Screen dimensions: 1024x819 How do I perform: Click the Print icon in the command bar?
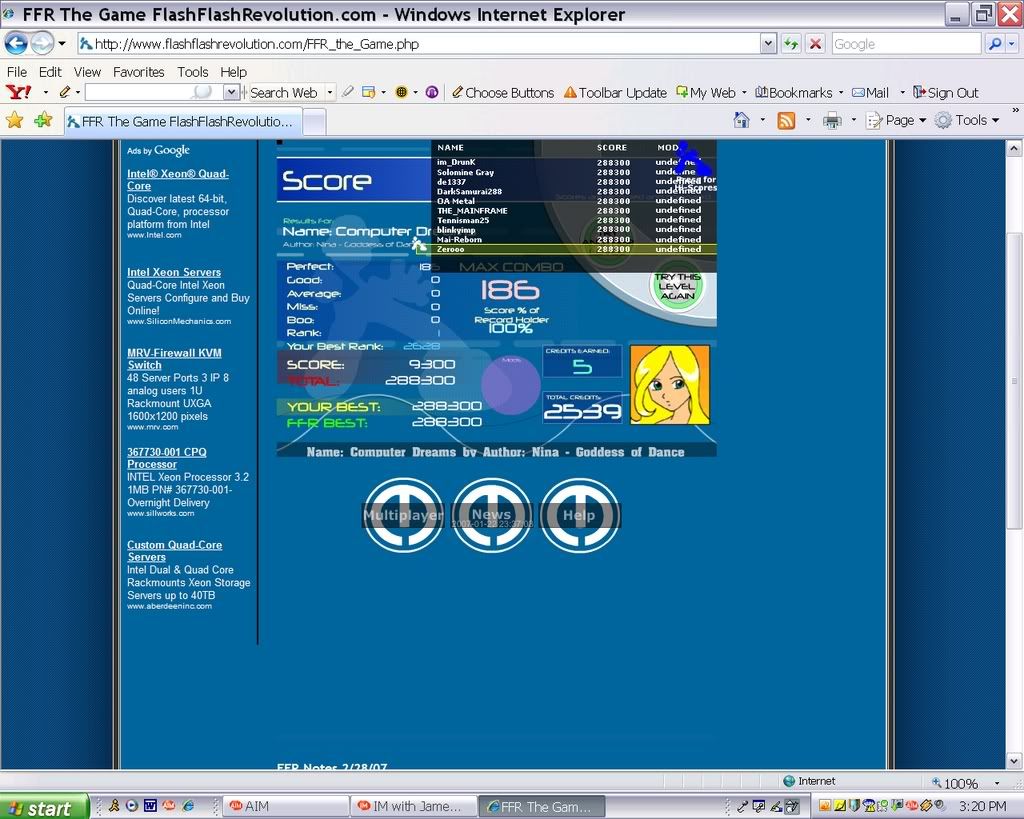[831, 120]
